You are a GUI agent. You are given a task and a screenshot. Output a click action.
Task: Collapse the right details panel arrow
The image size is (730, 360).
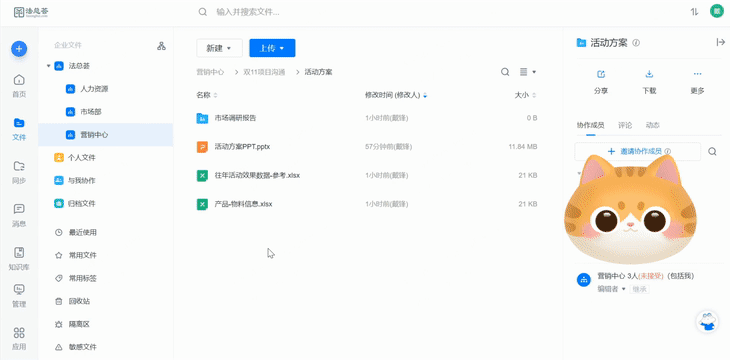[720, 42]
